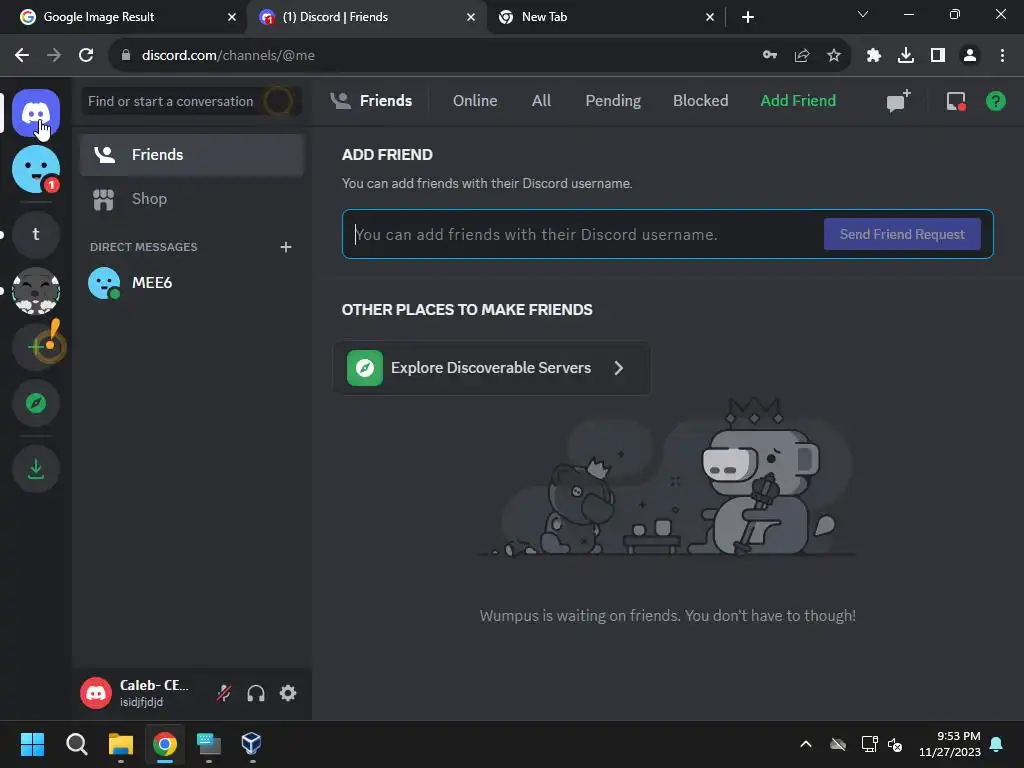Open Windows Start menu
This screenshot has height=768, width=1024.
[x=32, y=744]
